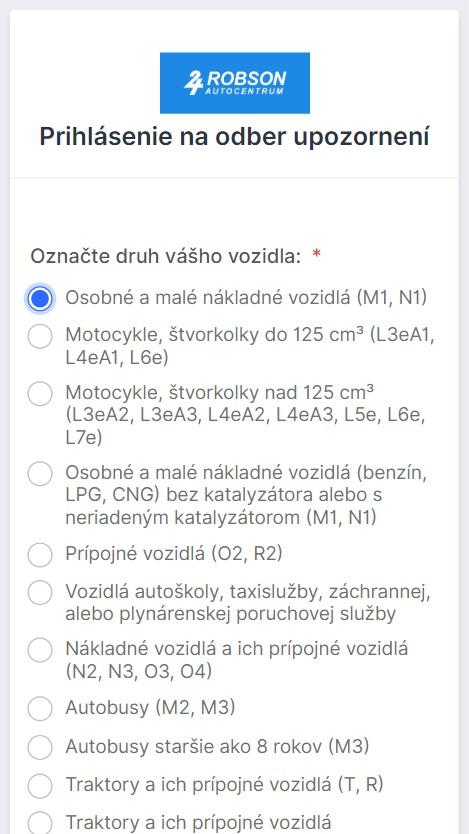Select Nákladné vozidlá (N2, N3, O3, O4)

coord(40,650)
